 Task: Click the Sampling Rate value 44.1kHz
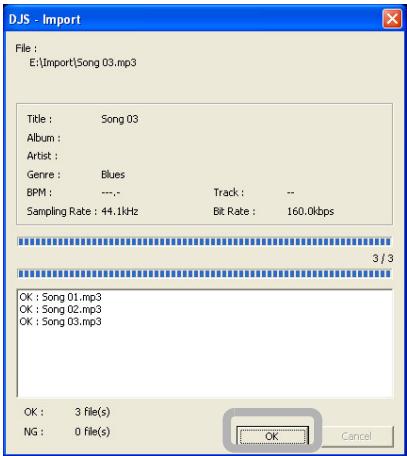click(120, 211)
